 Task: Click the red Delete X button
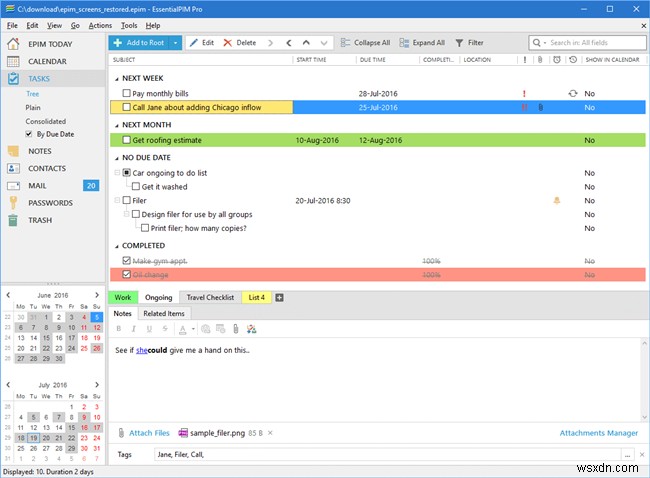240,43
